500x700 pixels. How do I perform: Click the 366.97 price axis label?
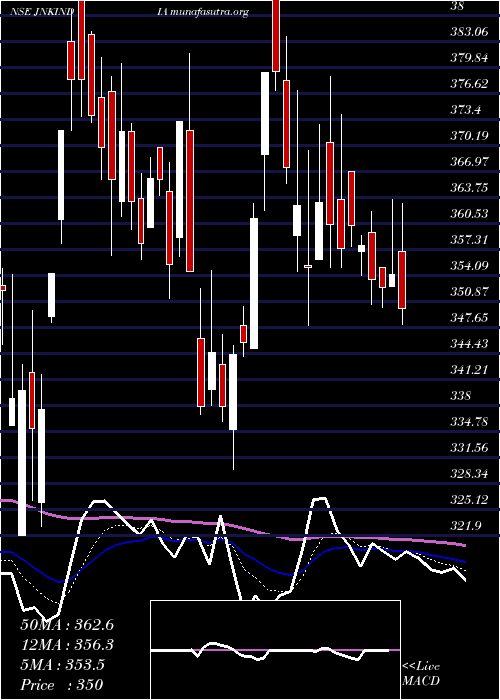[469, 162]
